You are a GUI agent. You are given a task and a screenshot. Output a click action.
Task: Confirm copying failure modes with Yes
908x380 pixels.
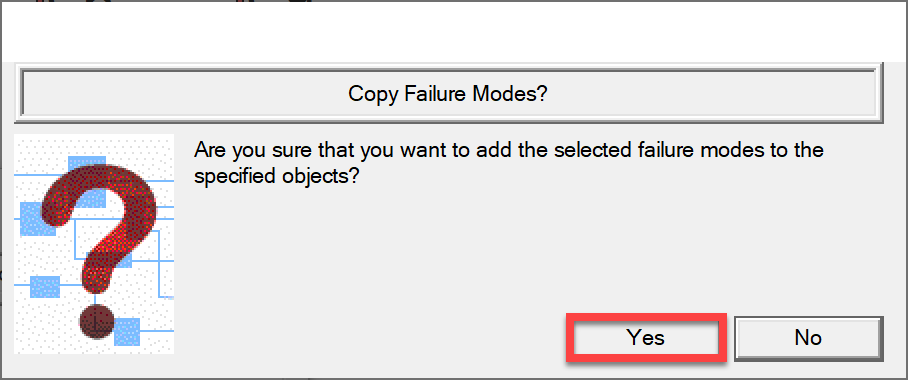646,338
